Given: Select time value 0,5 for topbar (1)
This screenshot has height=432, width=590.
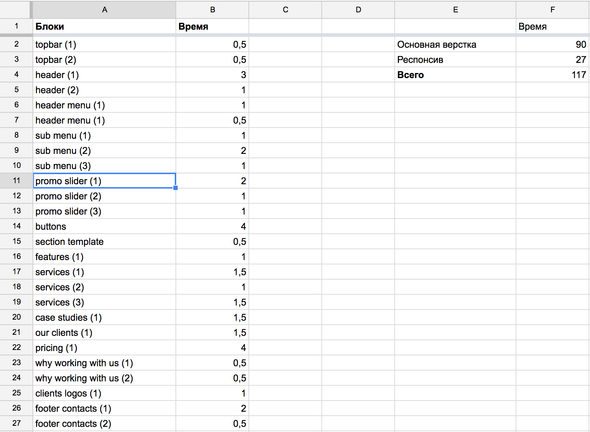Looking at the screenshot, I should click(x=212, y=44).
